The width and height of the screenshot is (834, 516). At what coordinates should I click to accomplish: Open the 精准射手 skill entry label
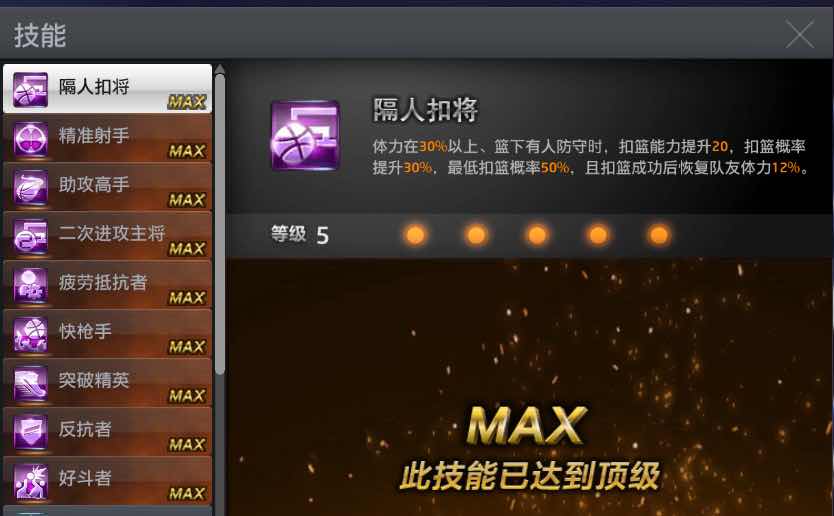click(94, 136)
